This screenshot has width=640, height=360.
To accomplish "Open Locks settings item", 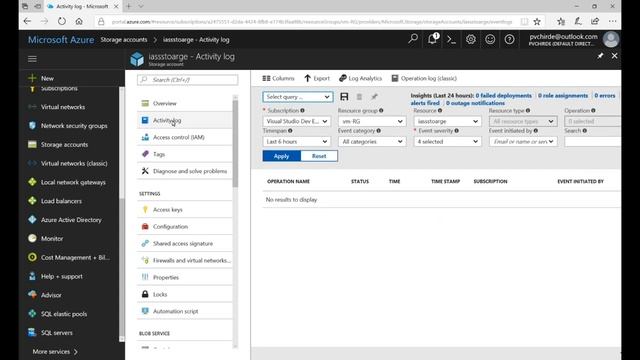I will (x=185, y=294).
